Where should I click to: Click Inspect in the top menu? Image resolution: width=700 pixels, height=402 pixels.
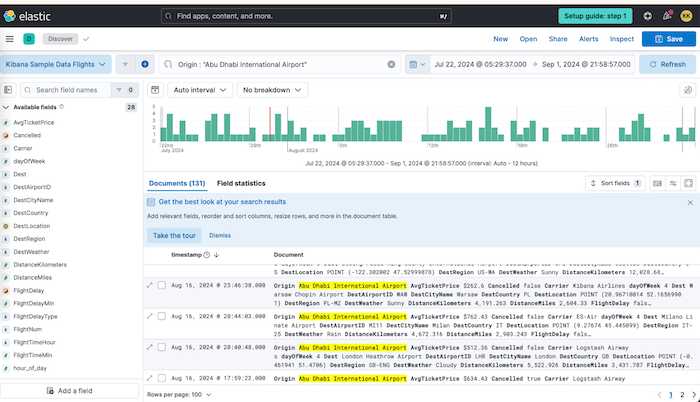(x=621, y=39)
